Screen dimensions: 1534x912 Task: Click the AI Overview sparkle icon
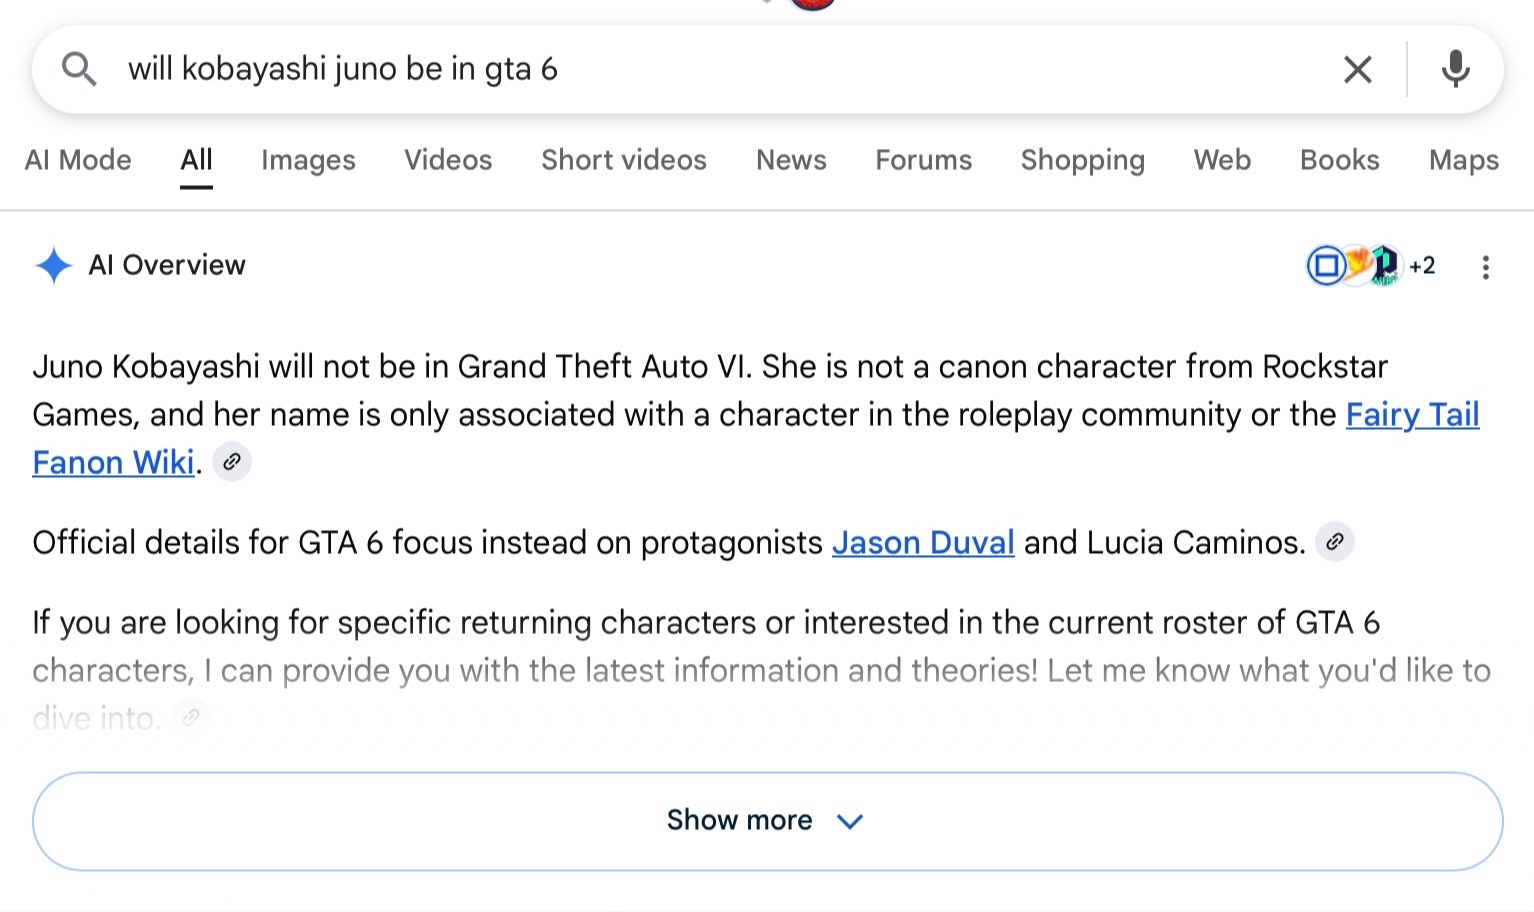tap(53, 266)
